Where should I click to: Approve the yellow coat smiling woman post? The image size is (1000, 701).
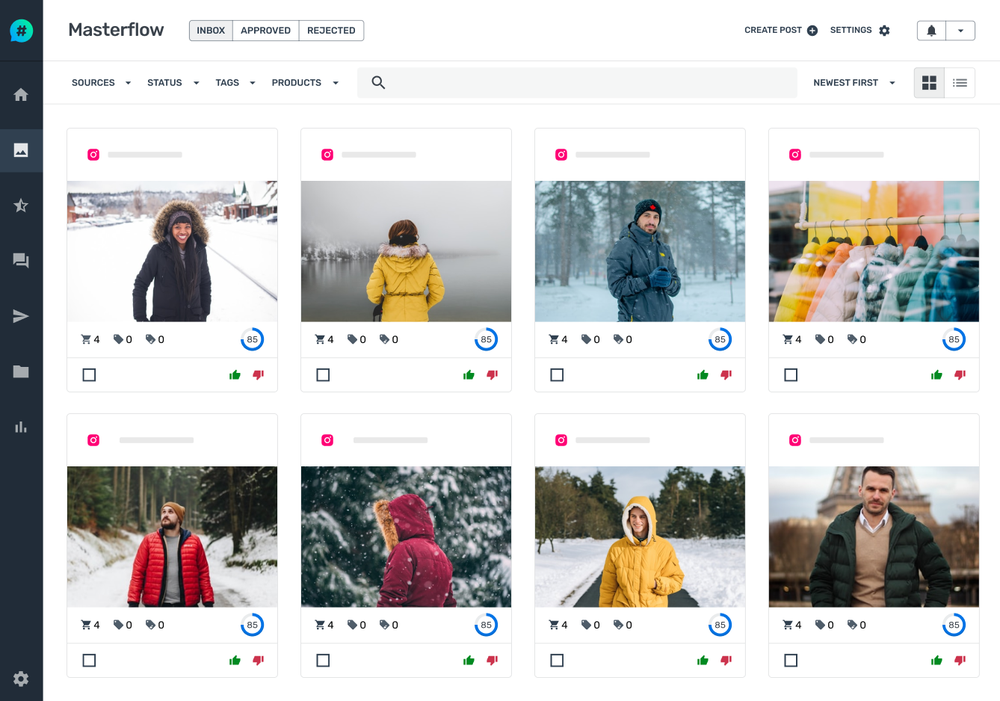point(703,660)
